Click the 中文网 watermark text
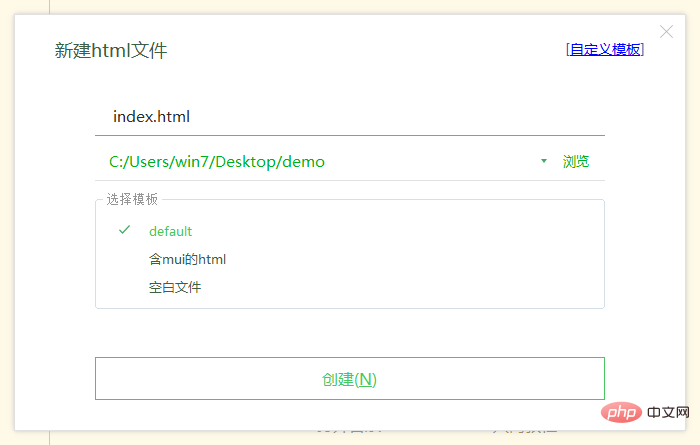This screenshot has width=700, height=445. [668, 412]
